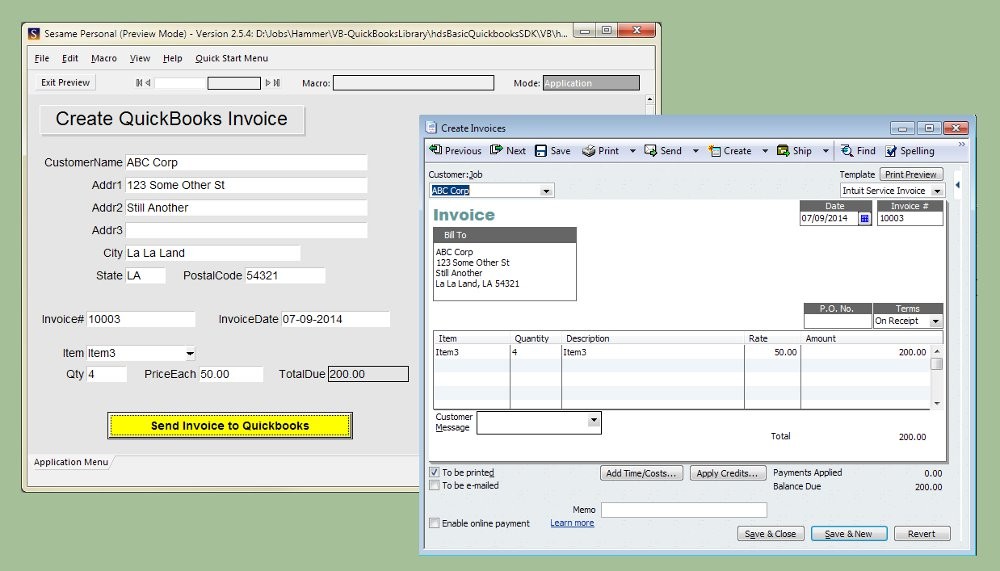Open the Edit menu in Sesame

tap(70, 58)
